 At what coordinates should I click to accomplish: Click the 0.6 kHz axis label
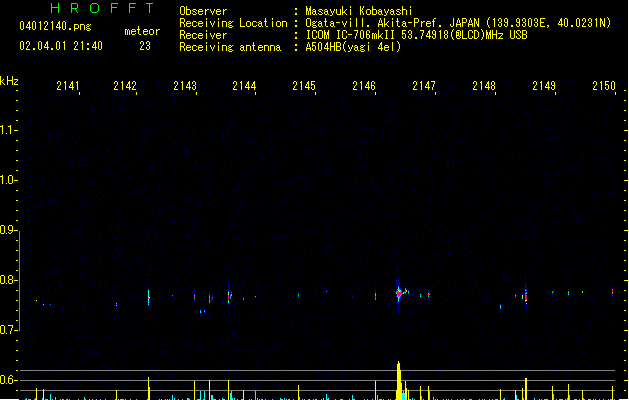(x=7, y=380)
